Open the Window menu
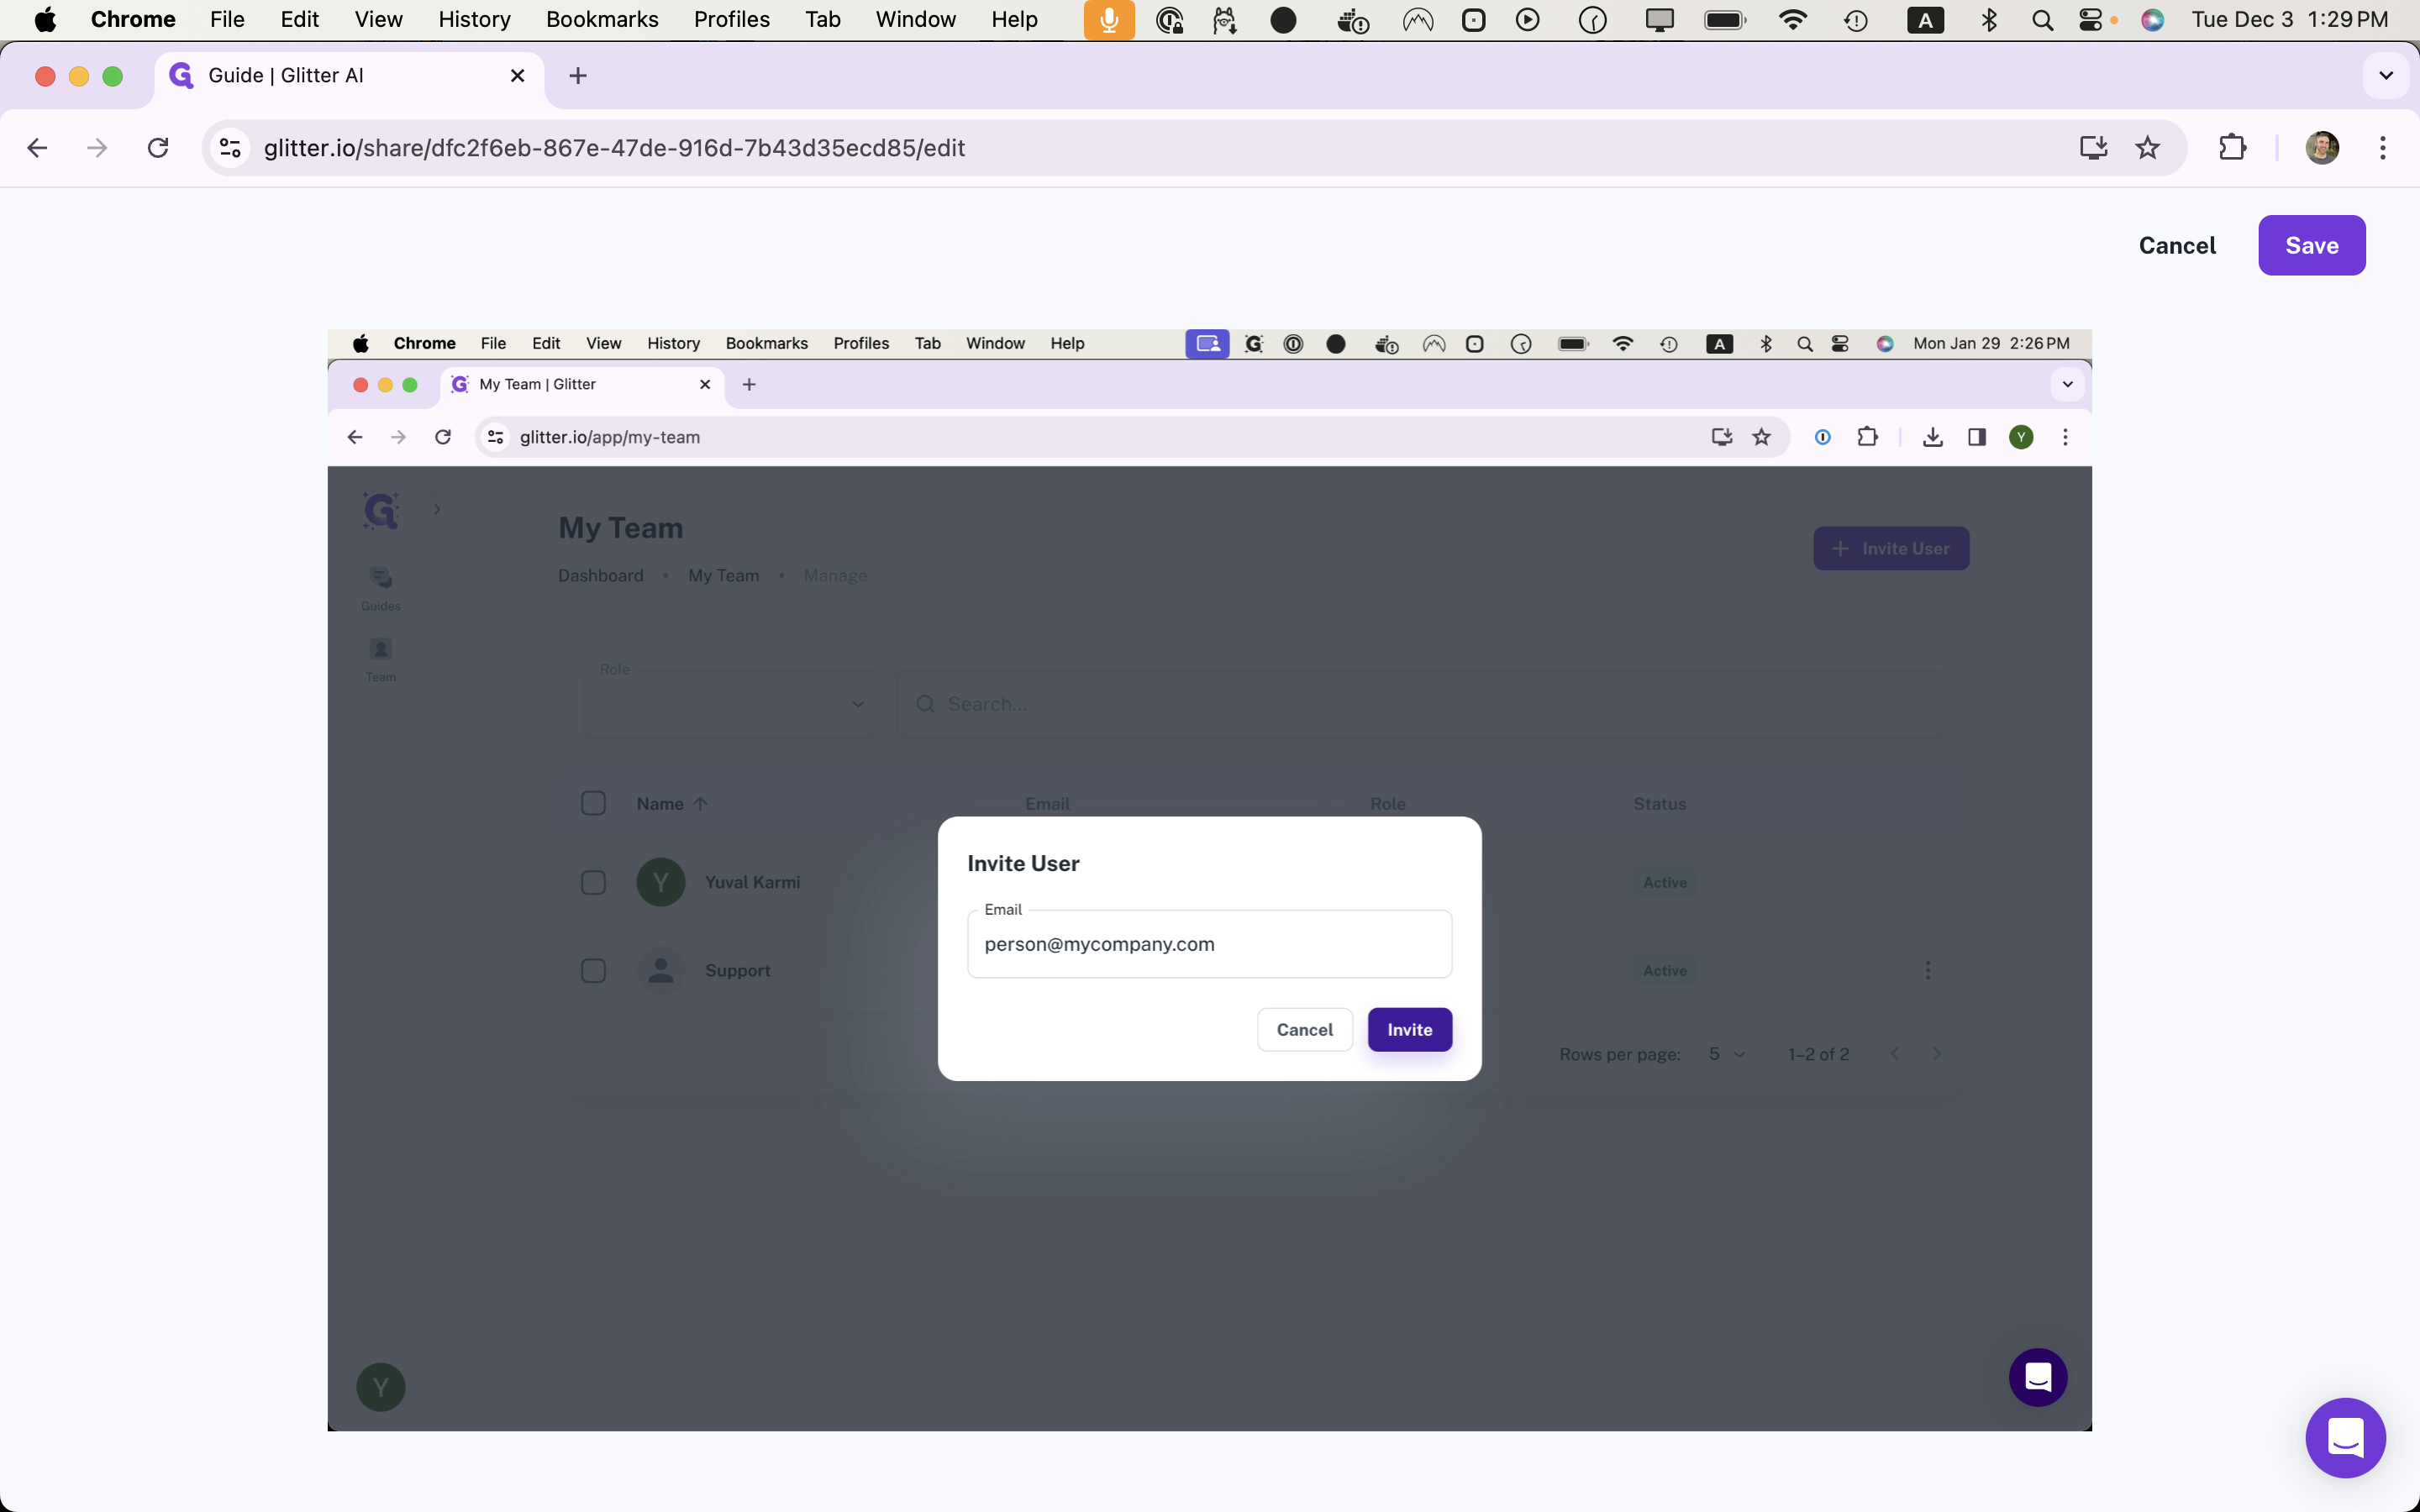Image resolution: width=2420 pixels, height=1512 pixels. pos(915,19)
